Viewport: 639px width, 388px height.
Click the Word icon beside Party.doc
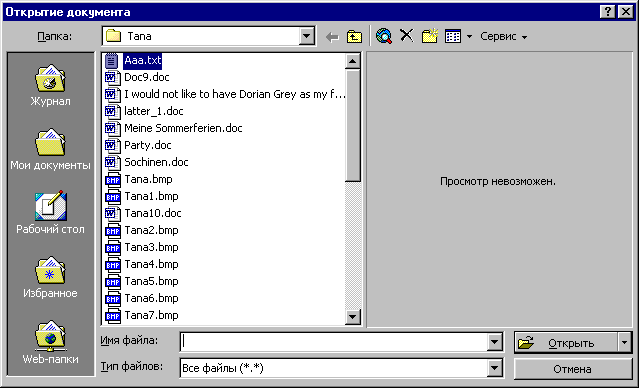(x=112, y=146)
